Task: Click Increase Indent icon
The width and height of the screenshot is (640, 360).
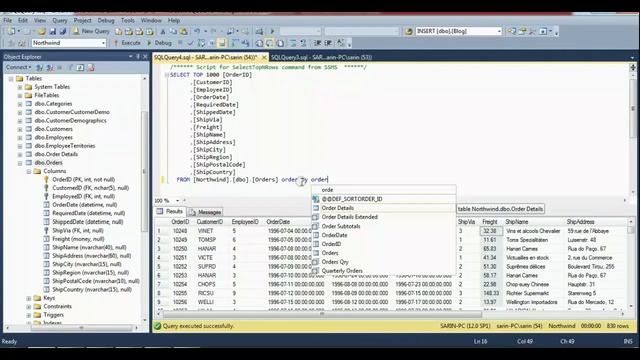Action: click(328, 43)
